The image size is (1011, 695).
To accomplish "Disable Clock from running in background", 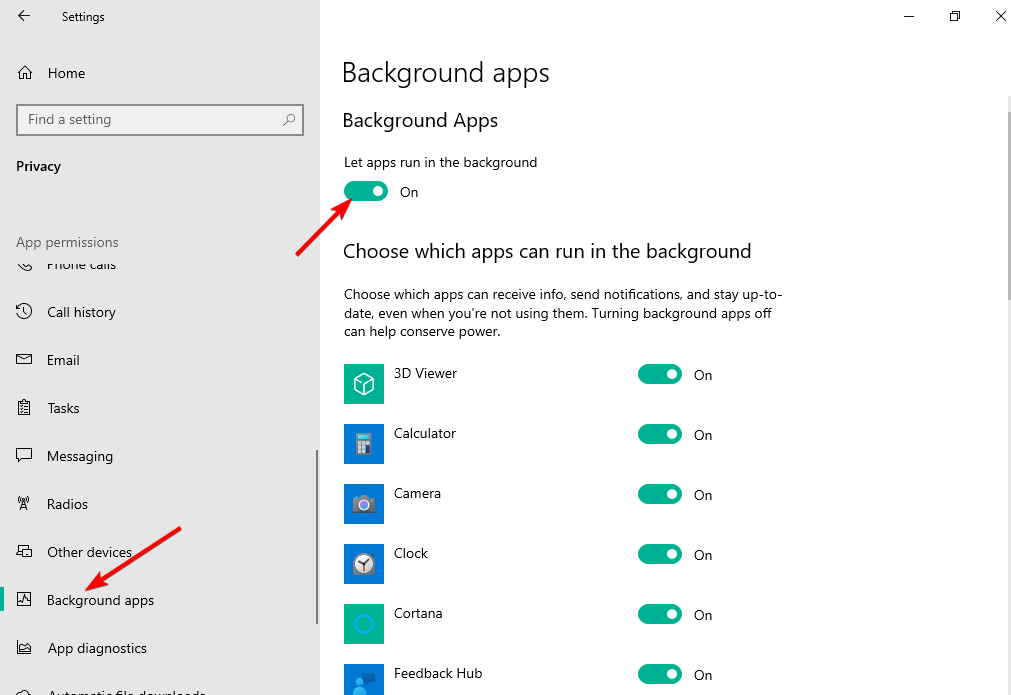I will pyautogui.click(x=659, y=554).
